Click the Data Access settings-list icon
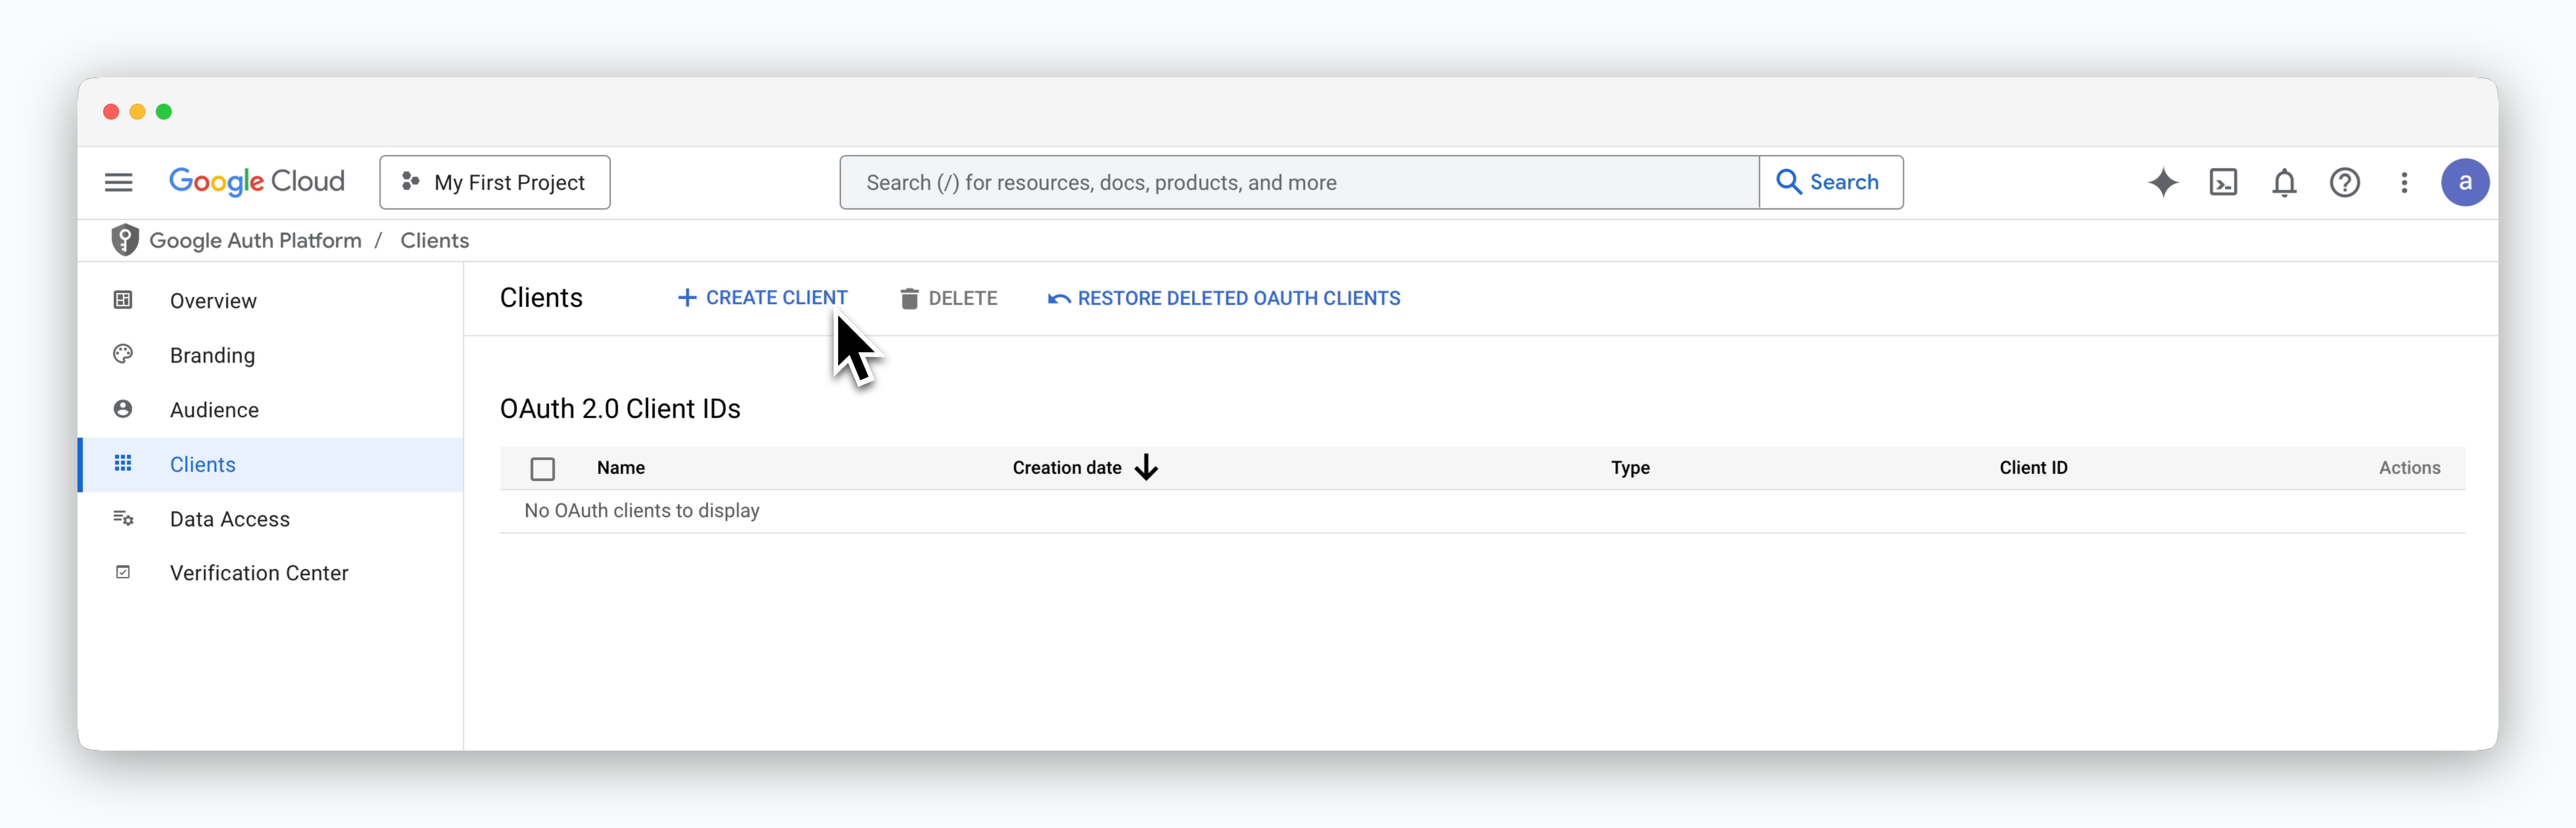The width and height of the screenshot is (2576, 828). coord(123,518)
